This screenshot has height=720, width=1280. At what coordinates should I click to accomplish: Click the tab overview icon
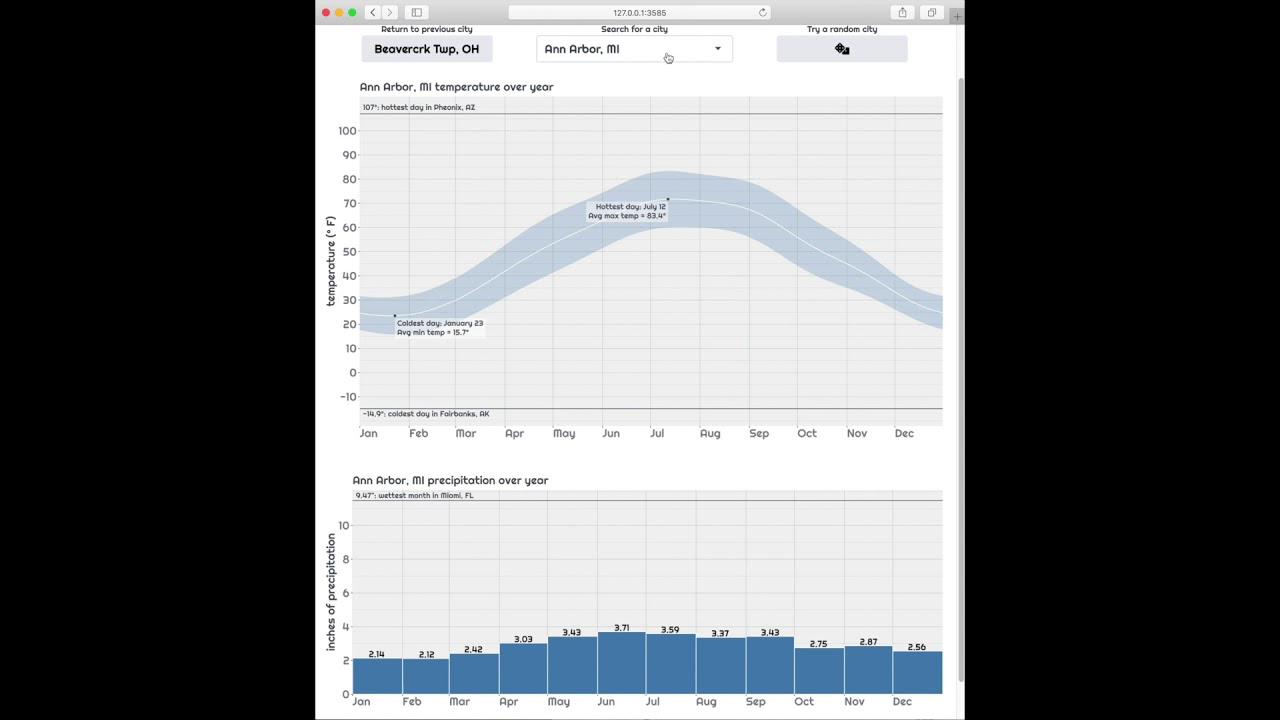point(931,12)
